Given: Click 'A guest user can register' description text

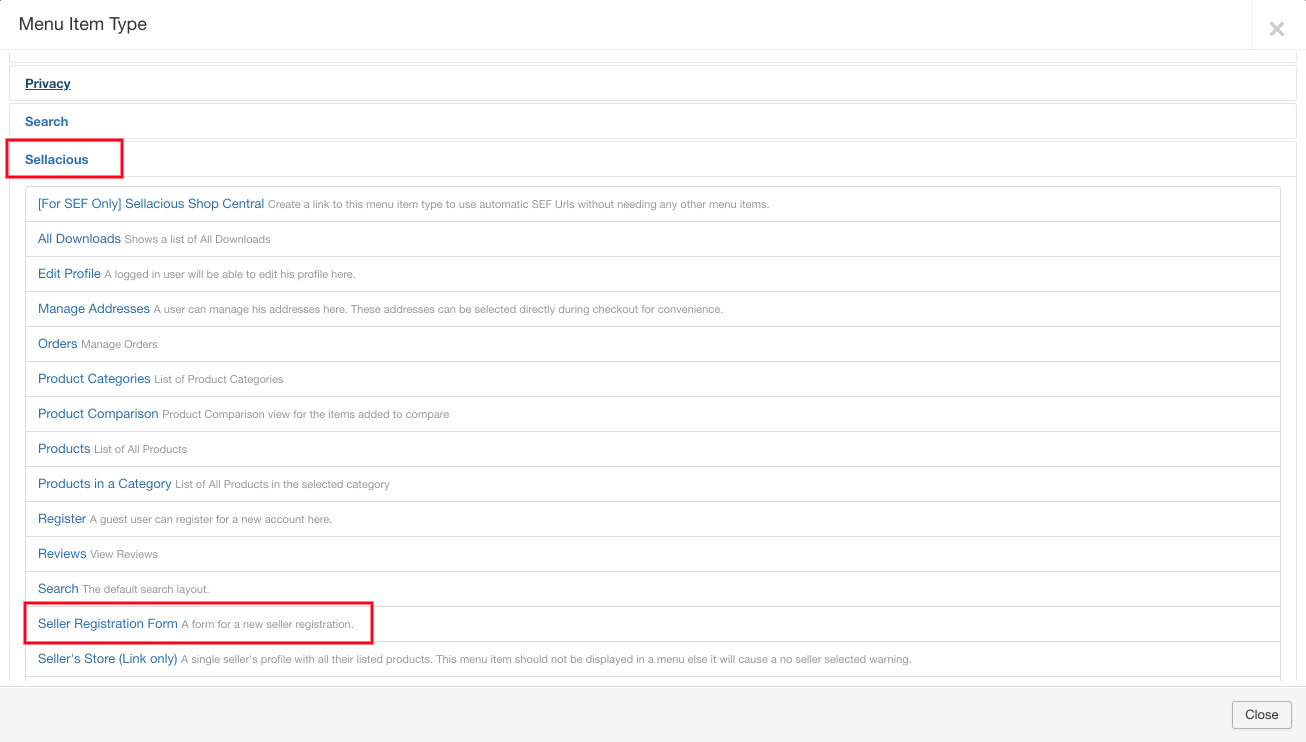Looking at the screenshot, I should pyautogui.click(x=211, y=520).
